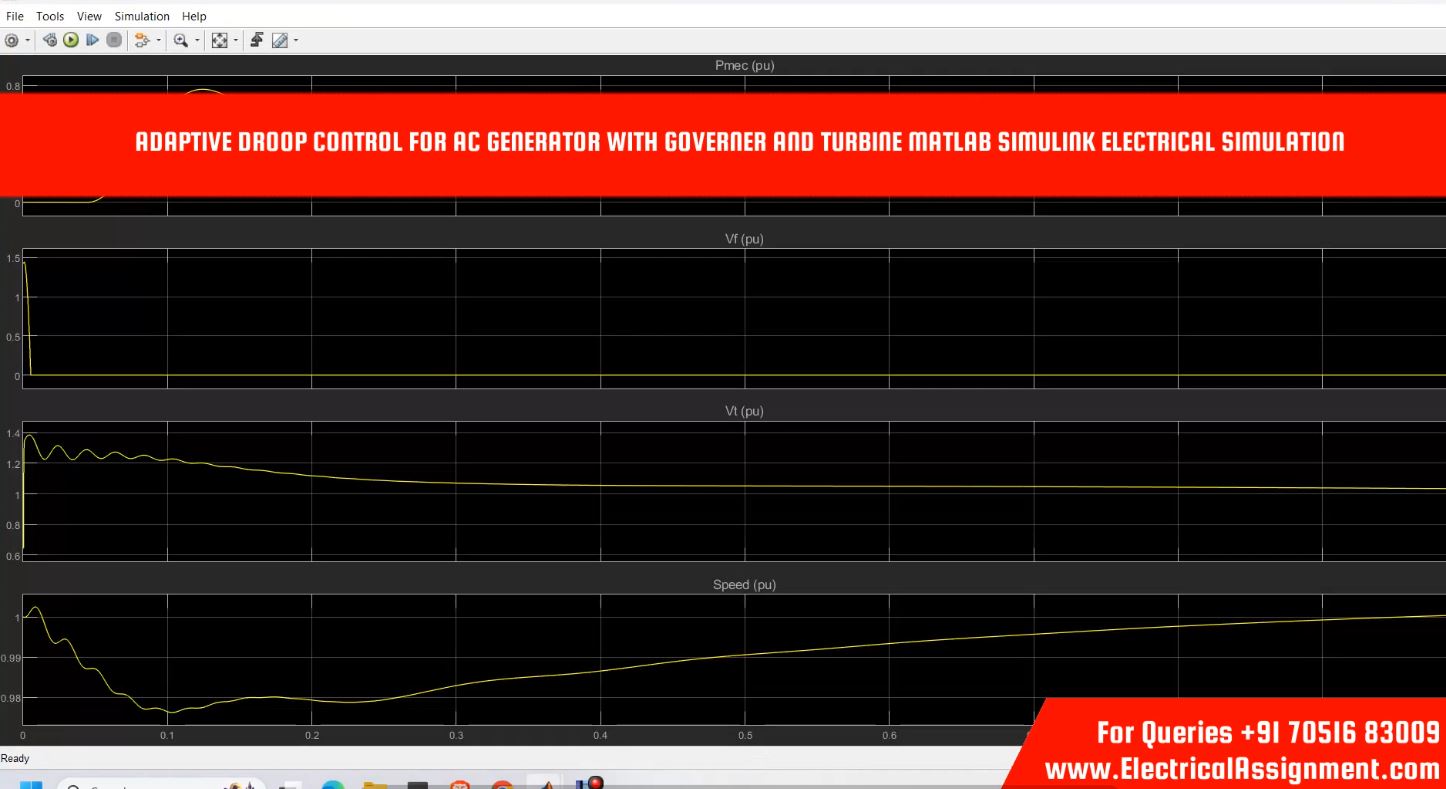Viewport: 1446px width, 789px height.
Task: Open the Tools menu
Action: point(50,16)
